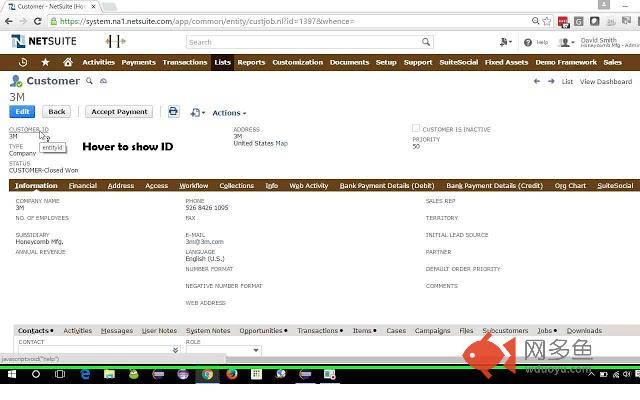Image resolution: width=640 pixels, height=400 pixels.
Task: Click the search magnifier icon in global search
Action: tap(426, 42)
